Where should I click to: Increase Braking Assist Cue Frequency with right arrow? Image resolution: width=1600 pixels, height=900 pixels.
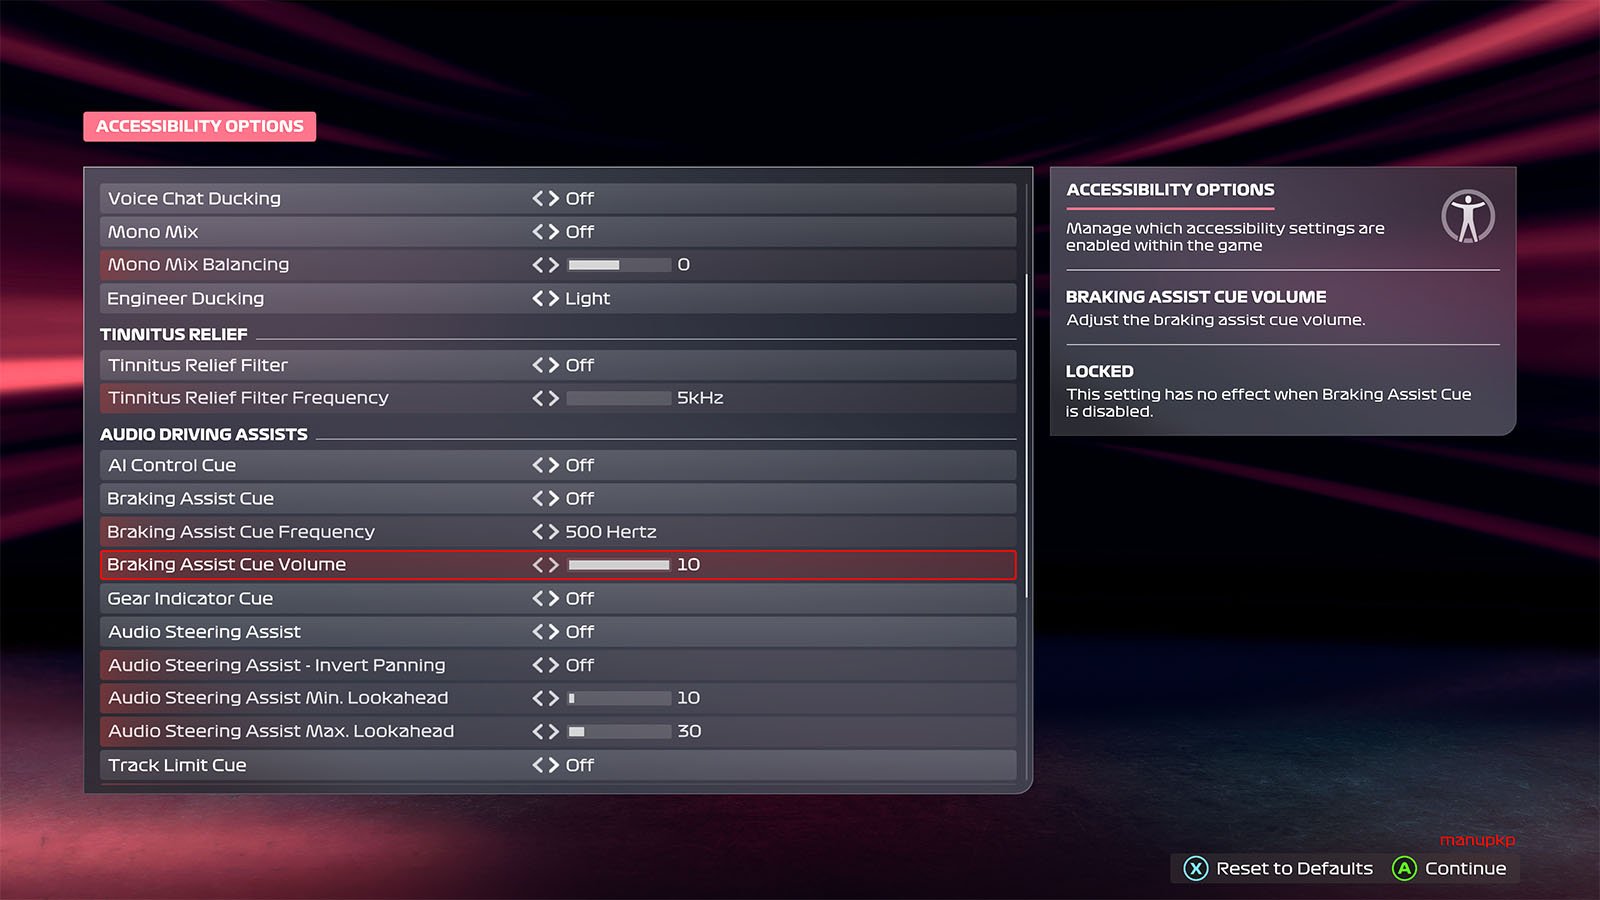(x=553, y=531)
